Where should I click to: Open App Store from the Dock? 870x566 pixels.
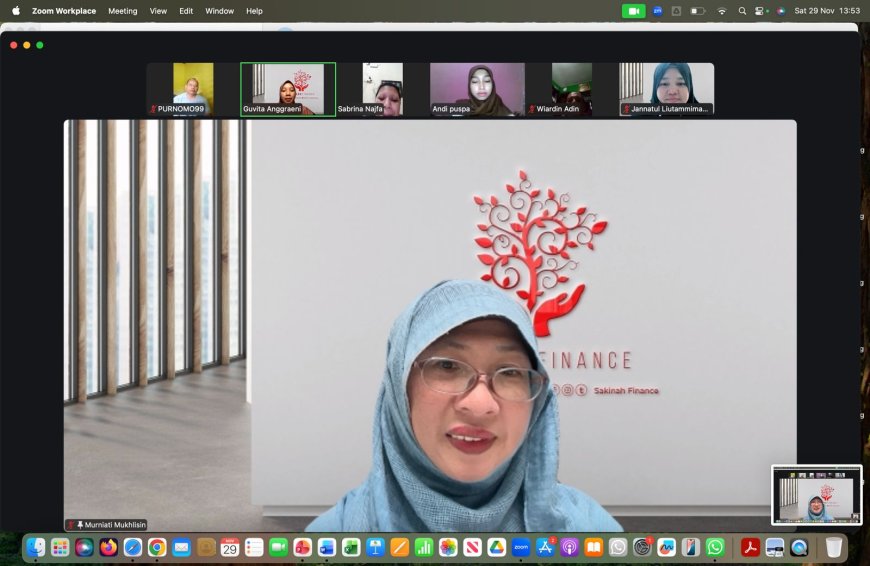(x=545, y=548)
